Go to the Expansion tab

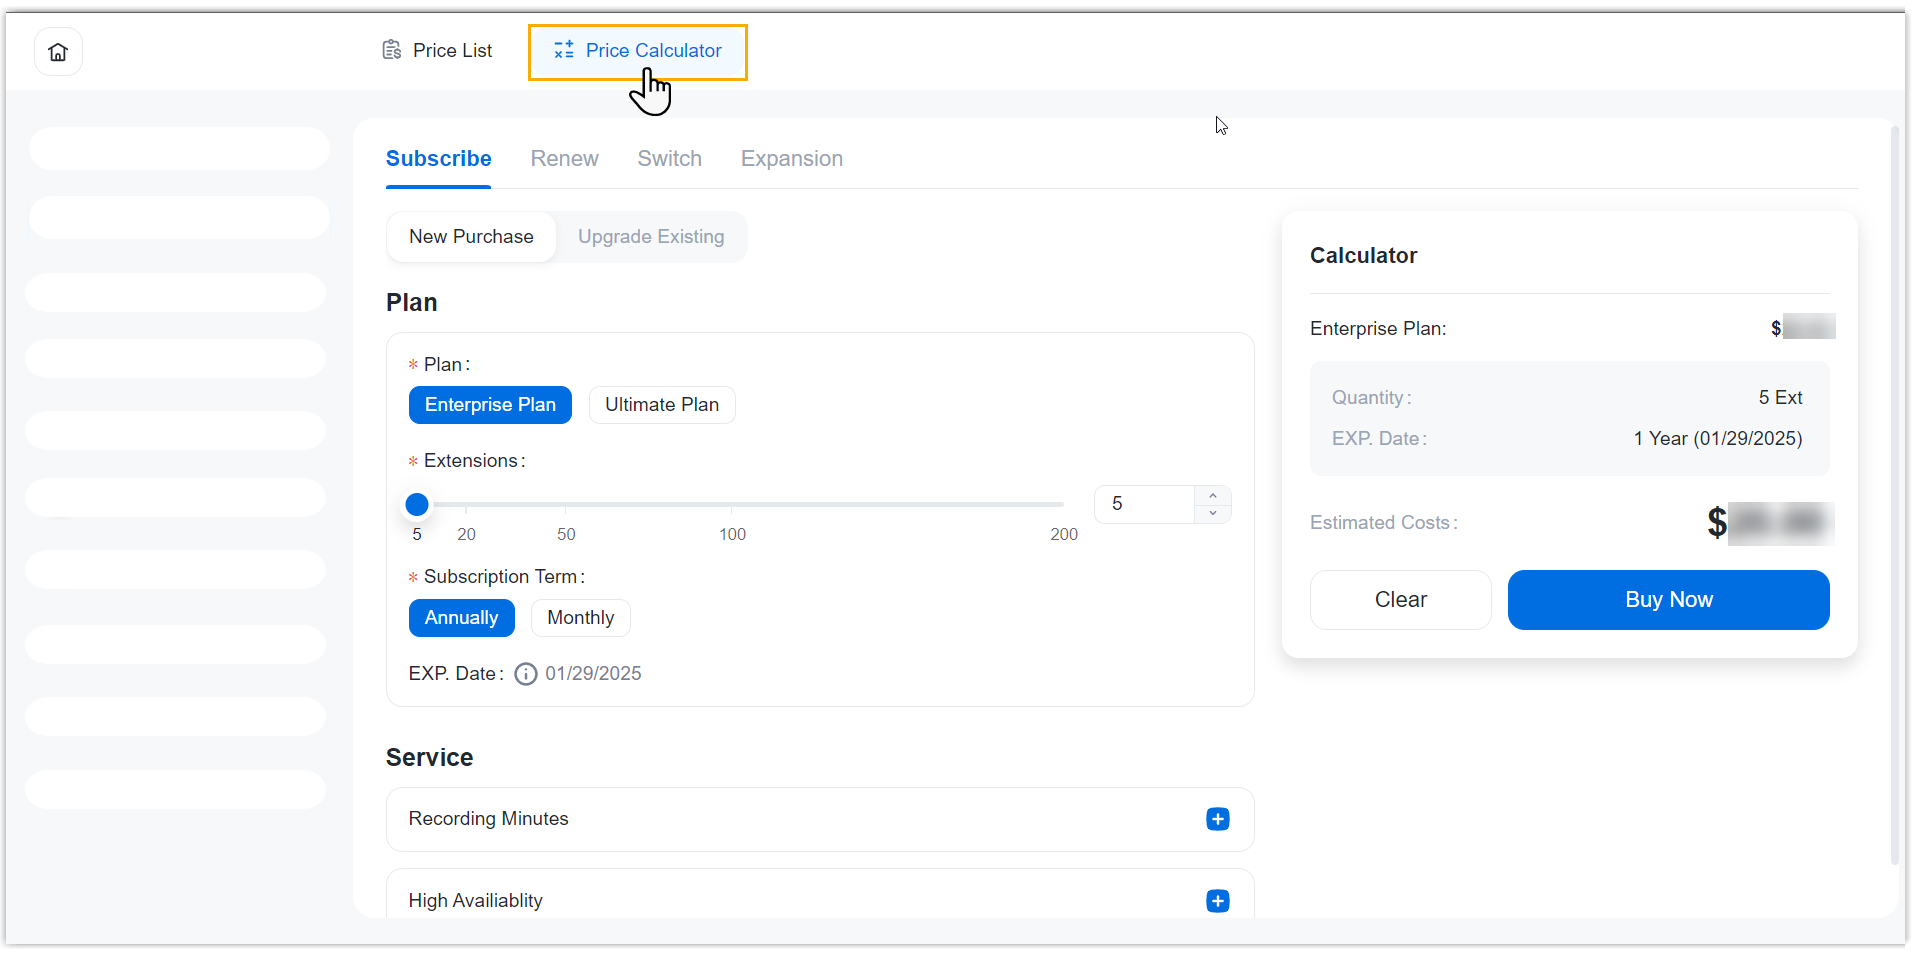(x=791, y=159)
